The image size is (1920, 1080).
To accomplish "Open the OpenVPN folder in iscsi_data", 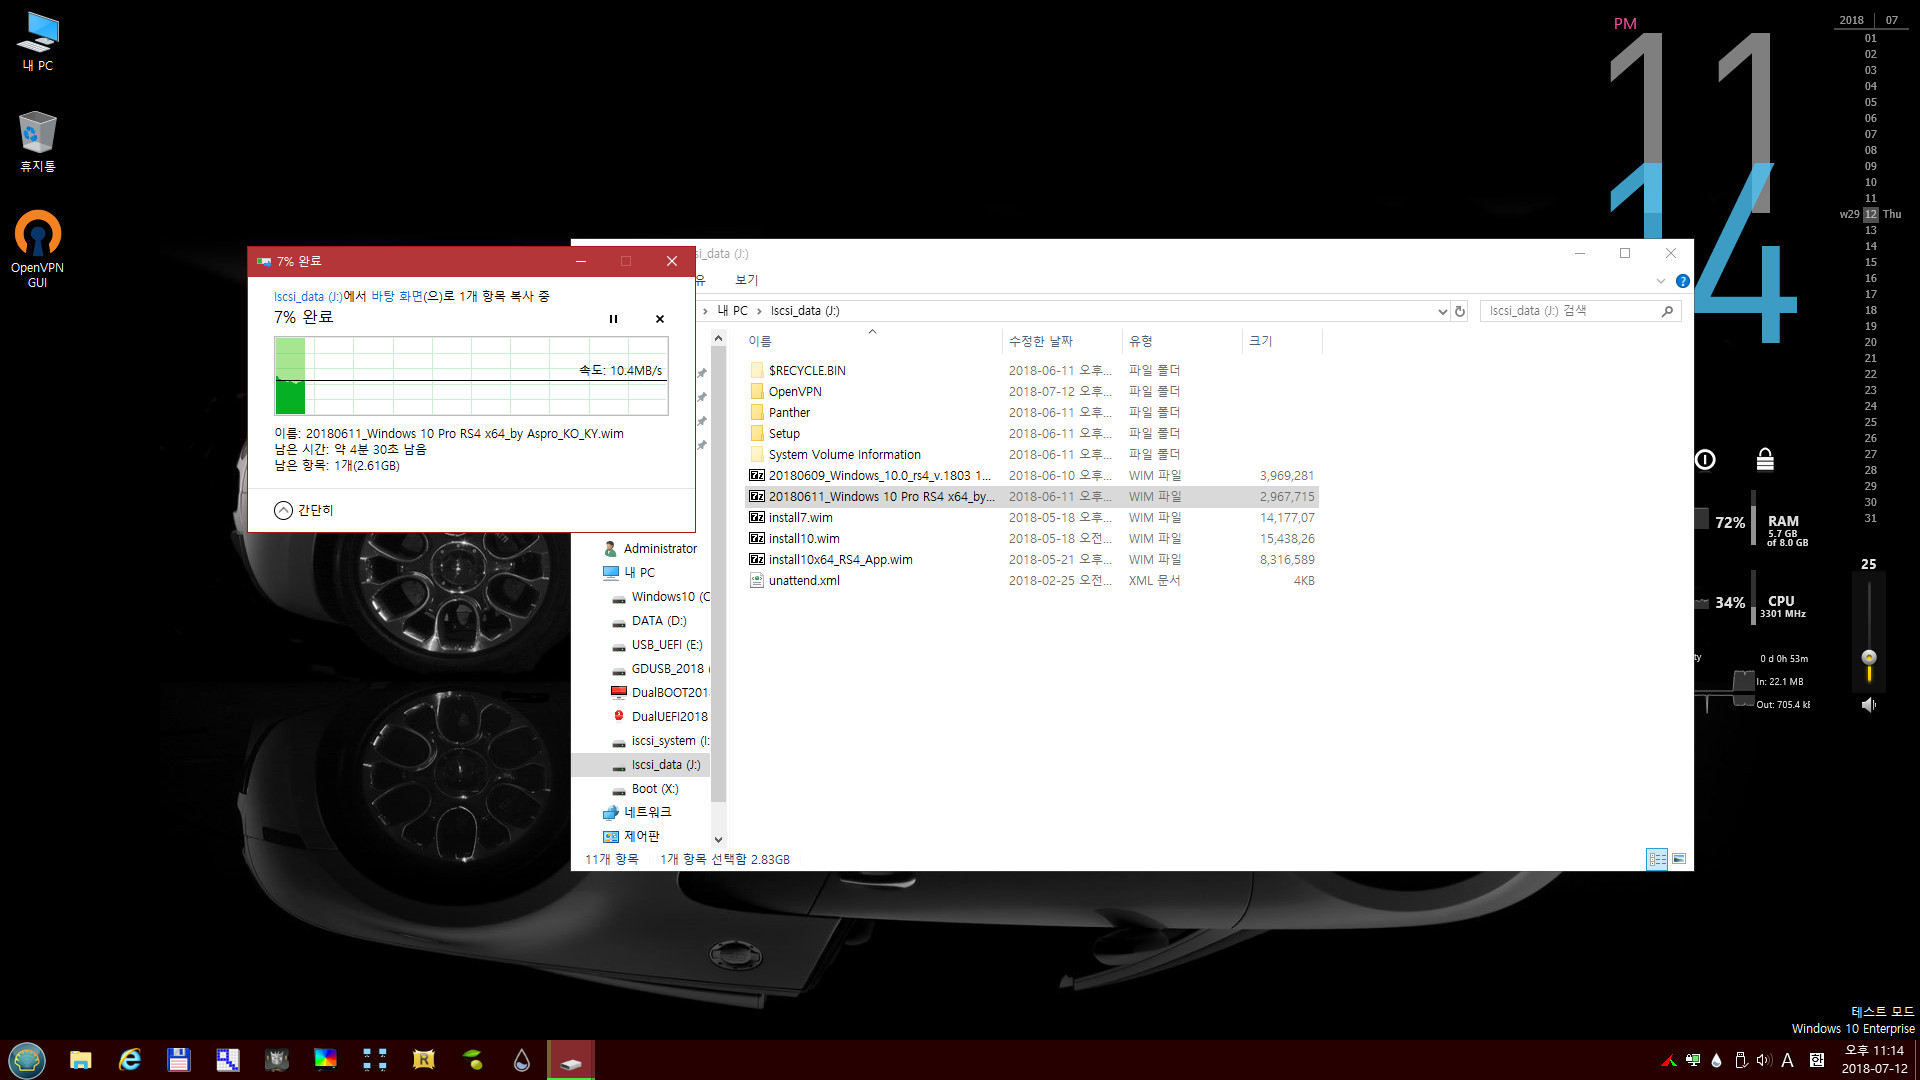I will point(793,392).
